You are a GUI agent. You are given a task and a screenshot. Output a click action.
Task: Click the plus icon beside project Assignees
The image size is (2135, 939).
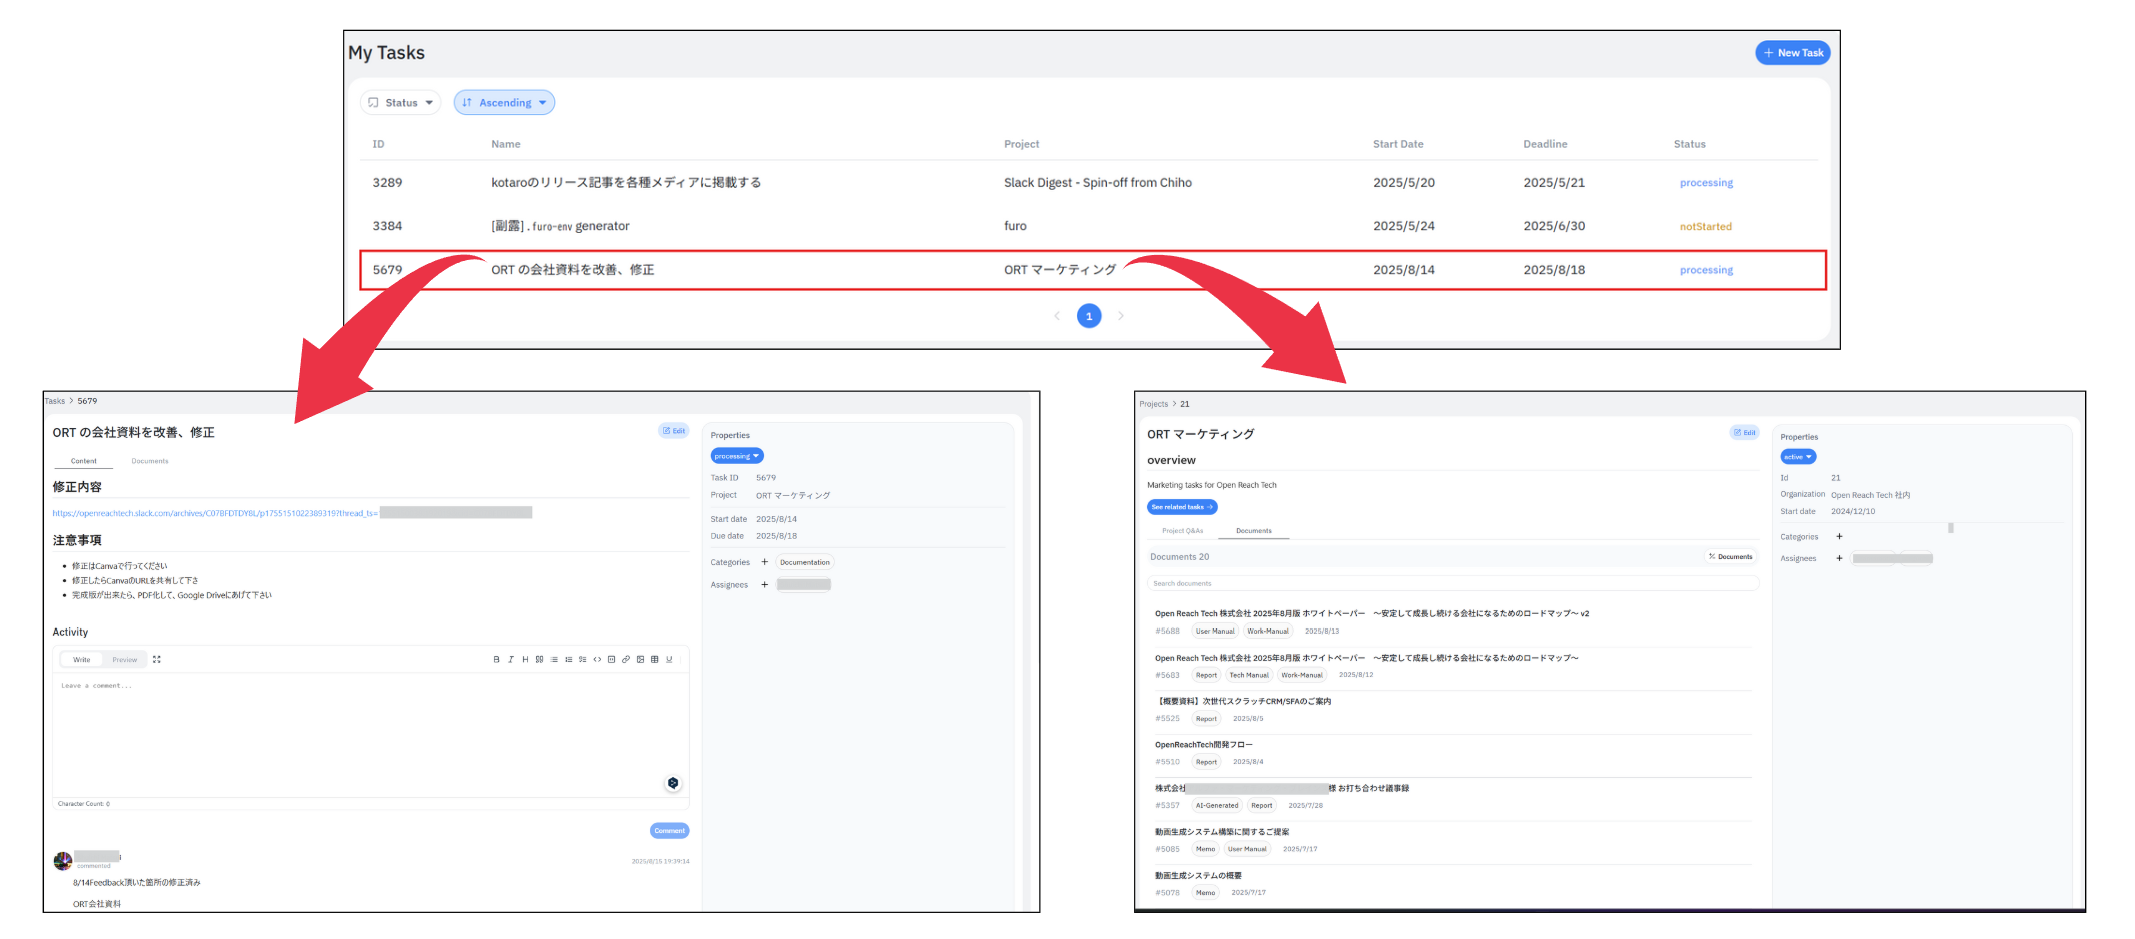[x=1839, y=558]
